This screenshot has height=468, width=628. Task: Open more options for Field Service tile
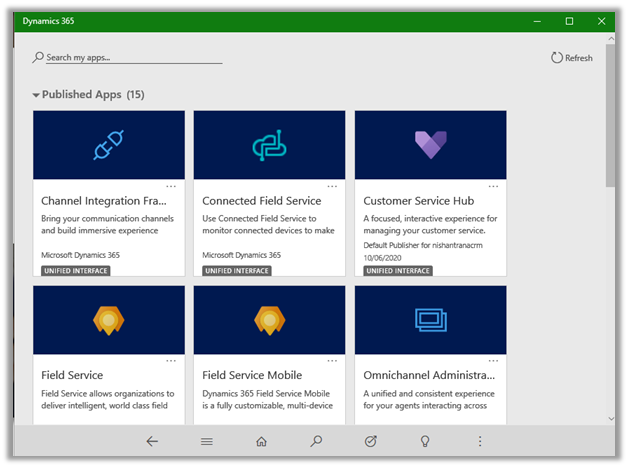click(x=171, y=361)
